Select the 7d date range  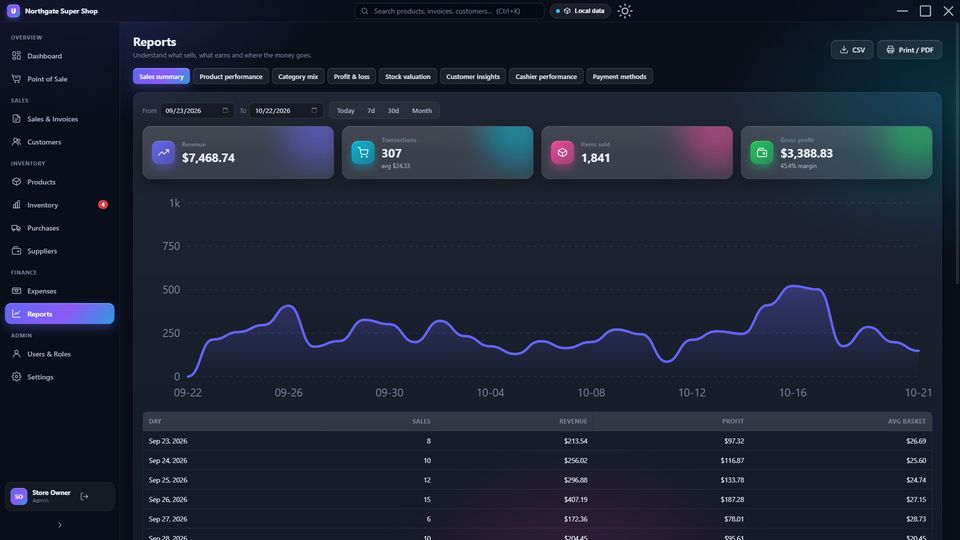371,111
